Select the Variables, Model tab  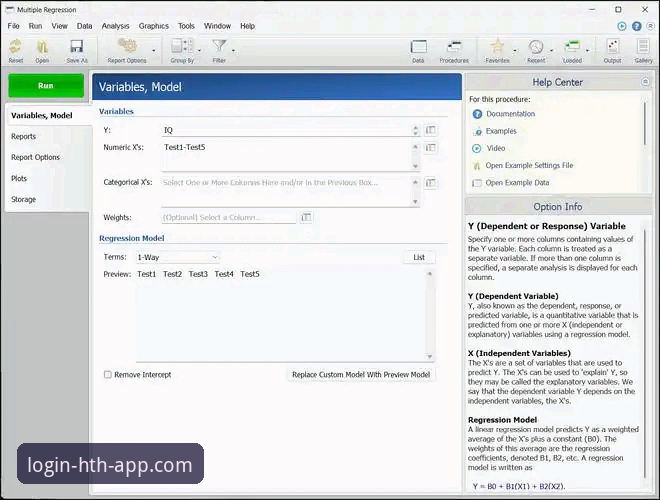coord(49,115)
